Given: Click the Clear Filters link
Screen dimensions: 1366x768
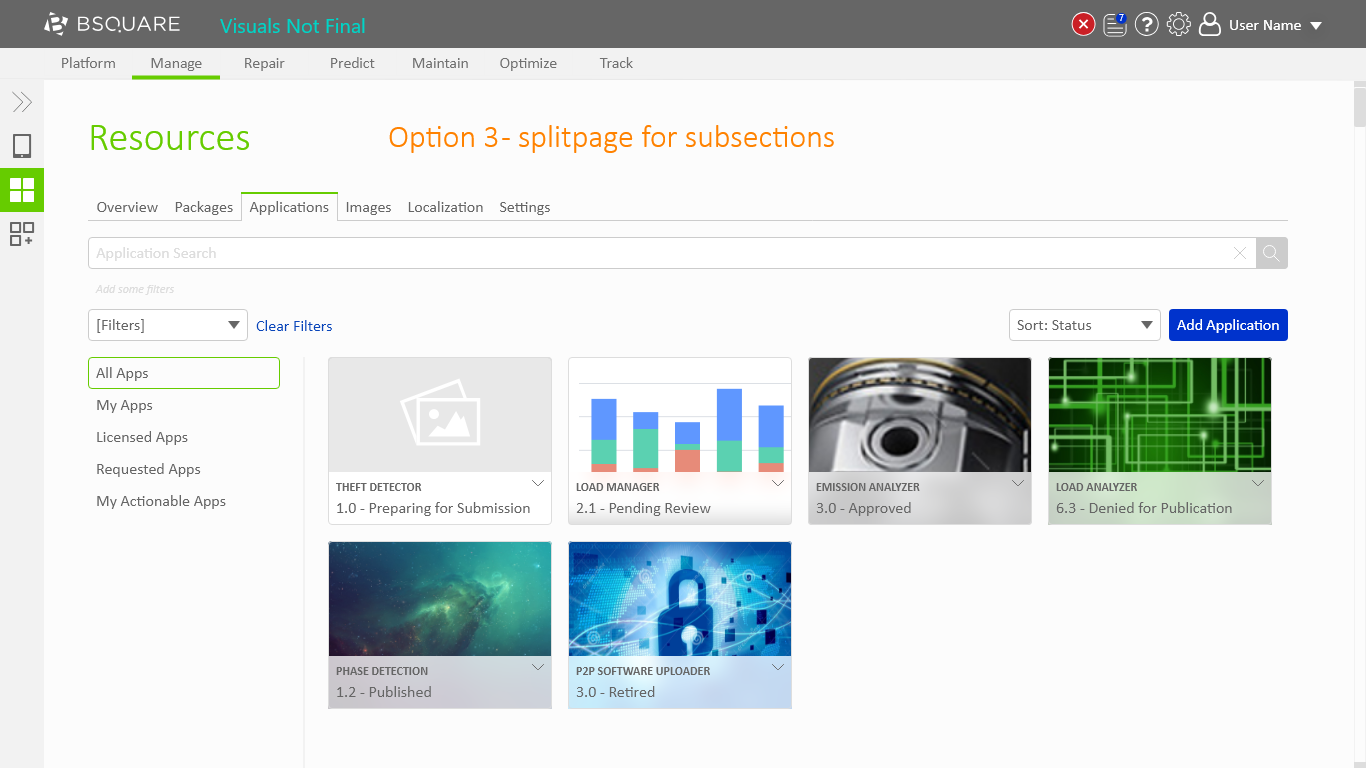Looking at the screenshot, I should pyautogui.click(x=294, y=326).
